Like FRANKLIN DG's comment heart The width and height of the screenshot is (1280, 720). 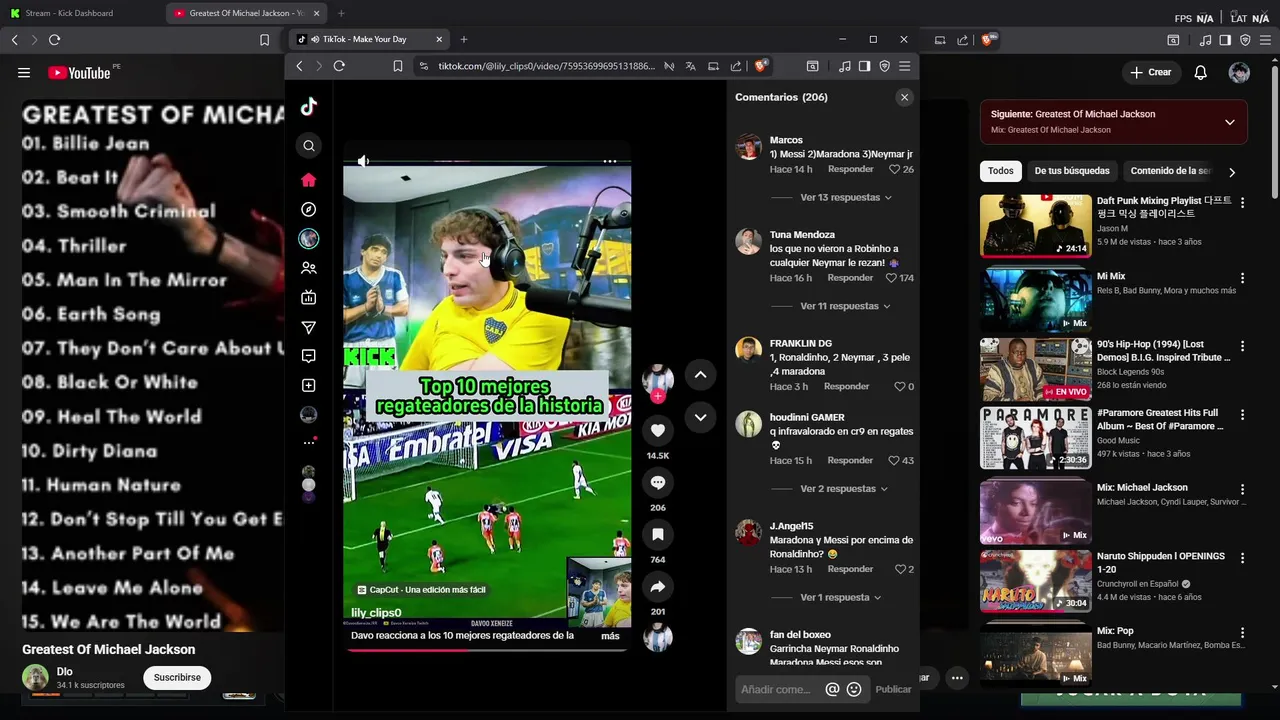click(899, 387)
